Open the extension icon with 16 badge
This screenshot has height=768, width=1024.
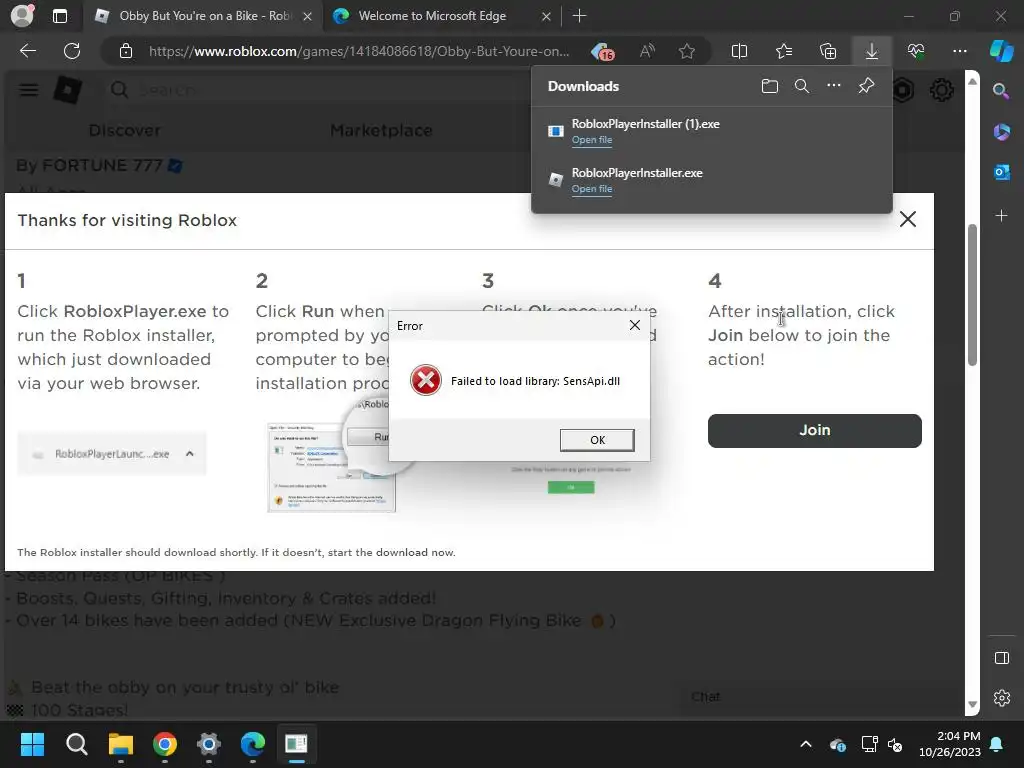[x=602, y=52]
